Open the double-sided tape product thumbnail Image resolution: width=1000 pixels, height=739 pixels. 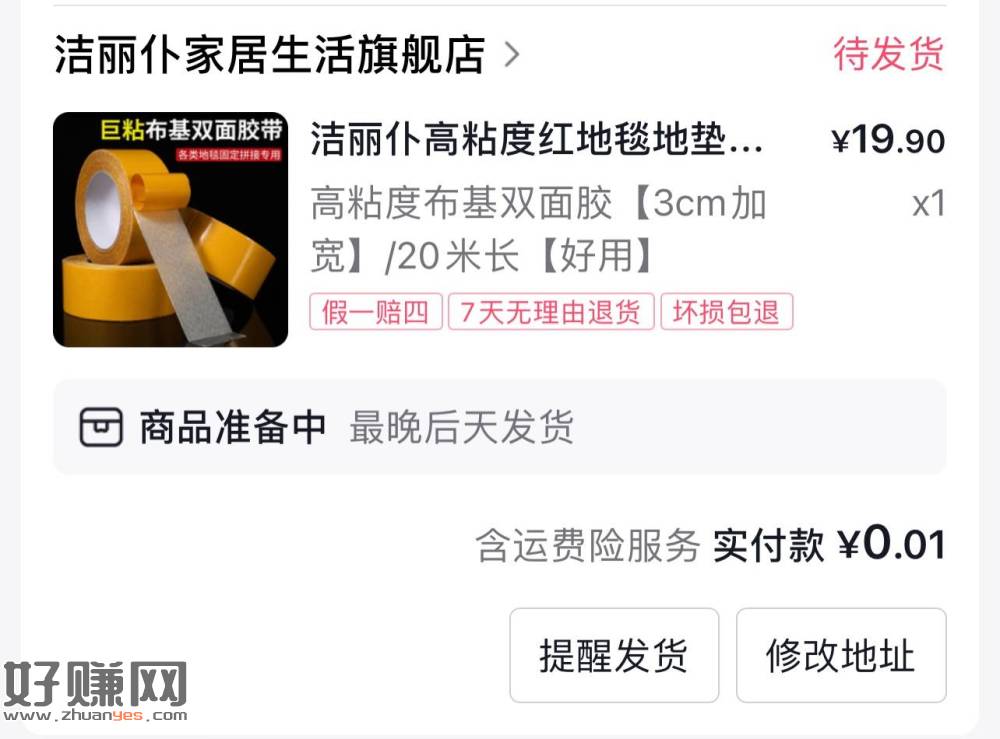click(170, 230)
